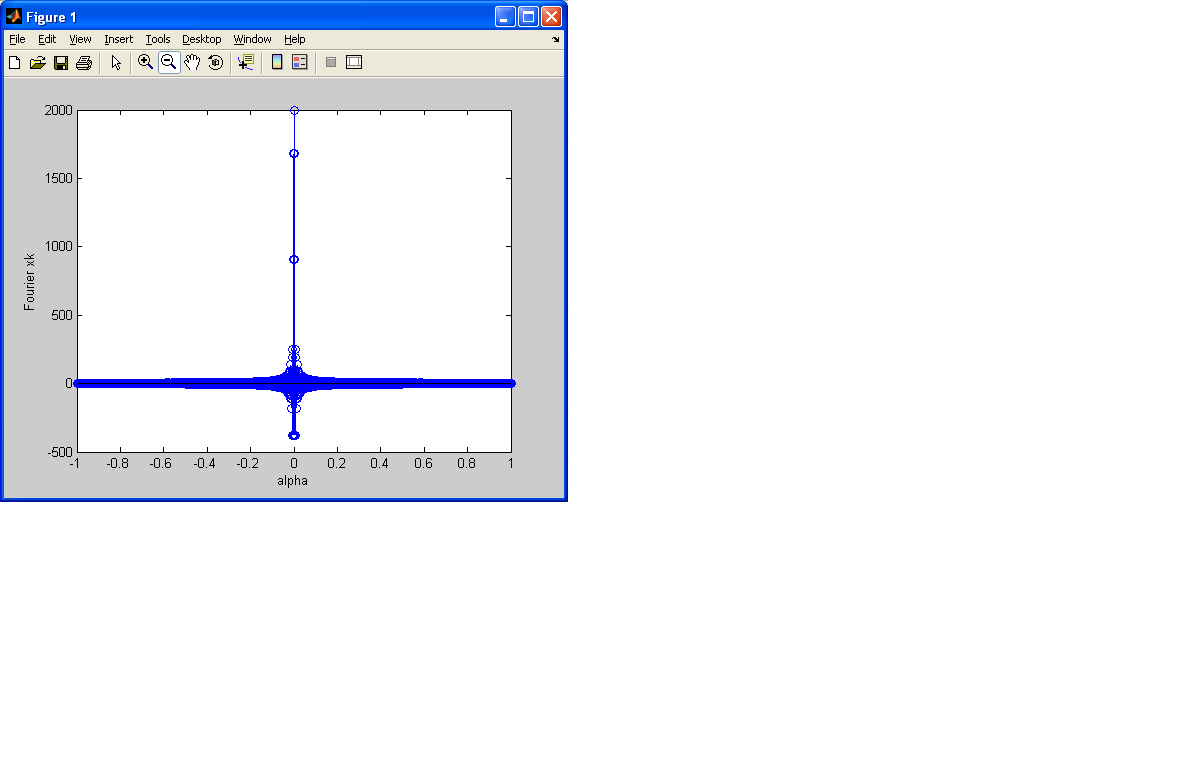Click the 'alpha' x-axis label

tap(293, 481)
